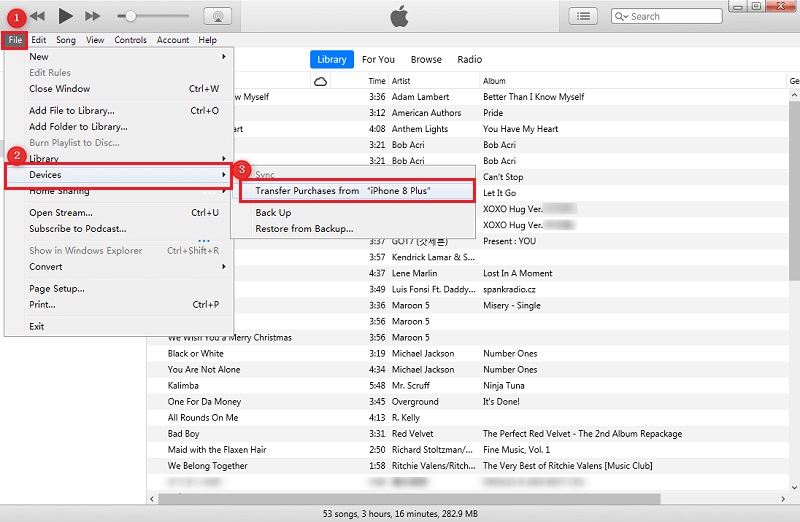Switch to the Browse tab
This screenshot has width=800, height=522.
tap(426, 60)
